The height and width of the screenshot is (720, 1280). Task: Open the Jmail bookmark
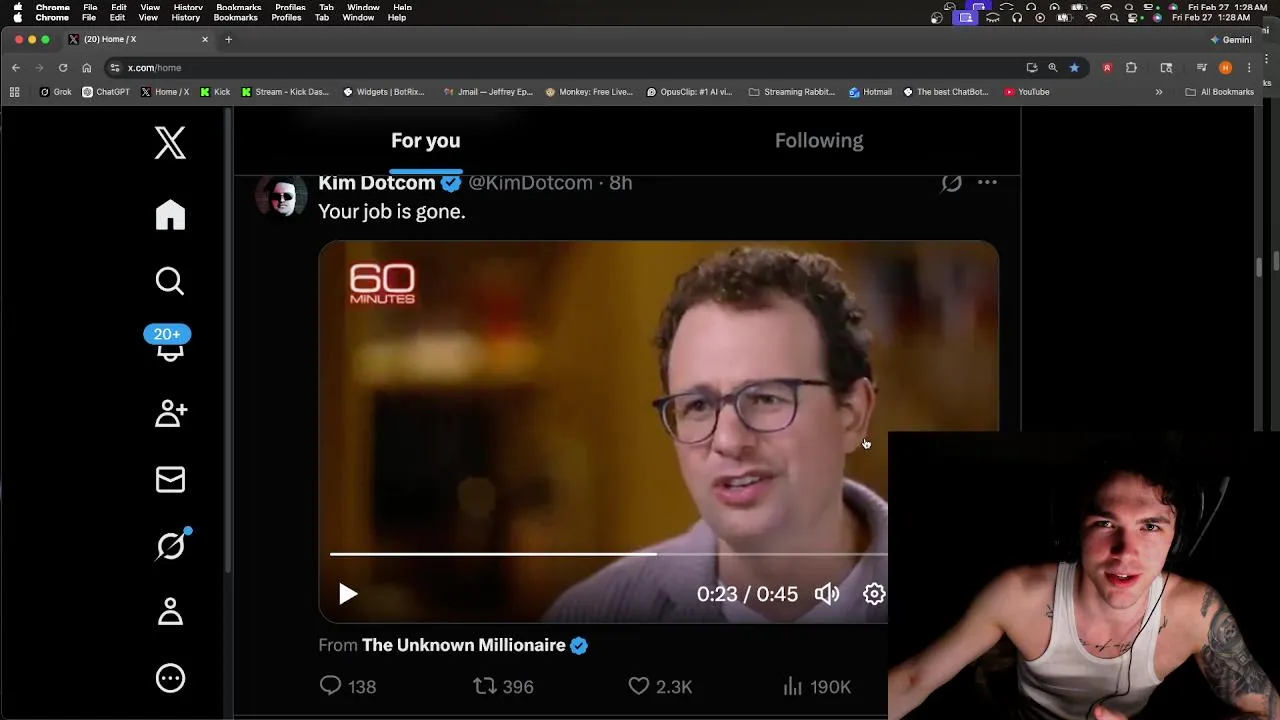coord(488,92)
